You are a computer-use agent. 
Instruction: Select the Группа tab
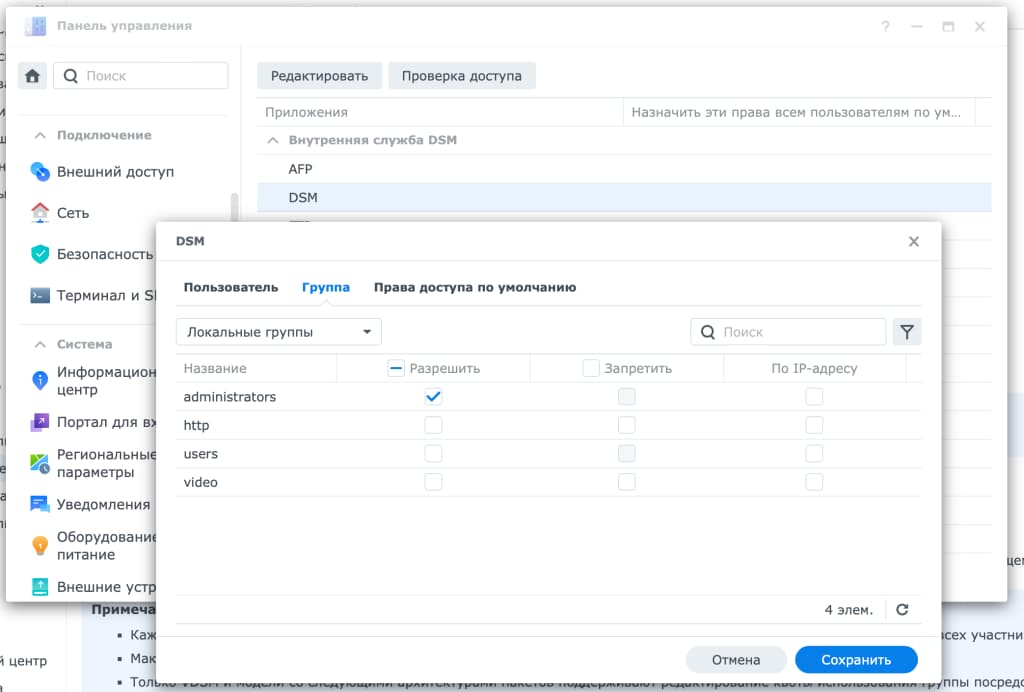pos(326,287)
